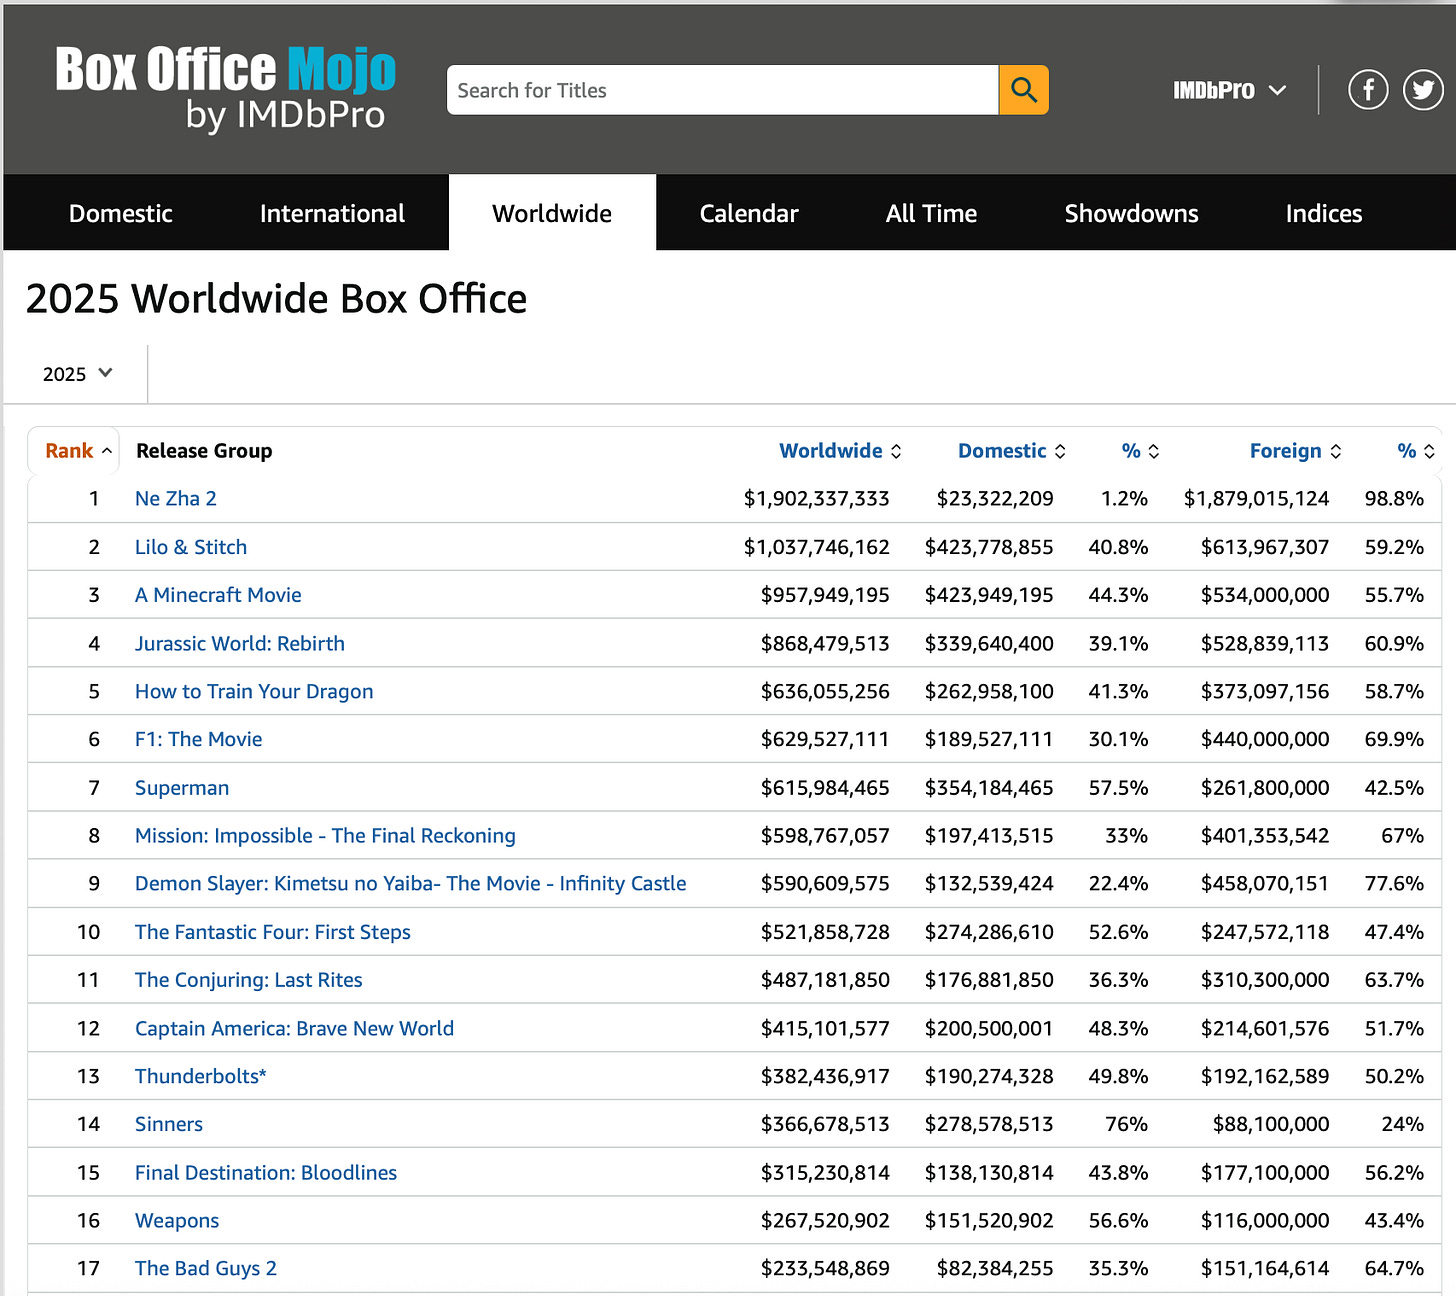1456x1296 pixels.
Task: Go to the Showdowns tab
Action: coord(1131,213)
